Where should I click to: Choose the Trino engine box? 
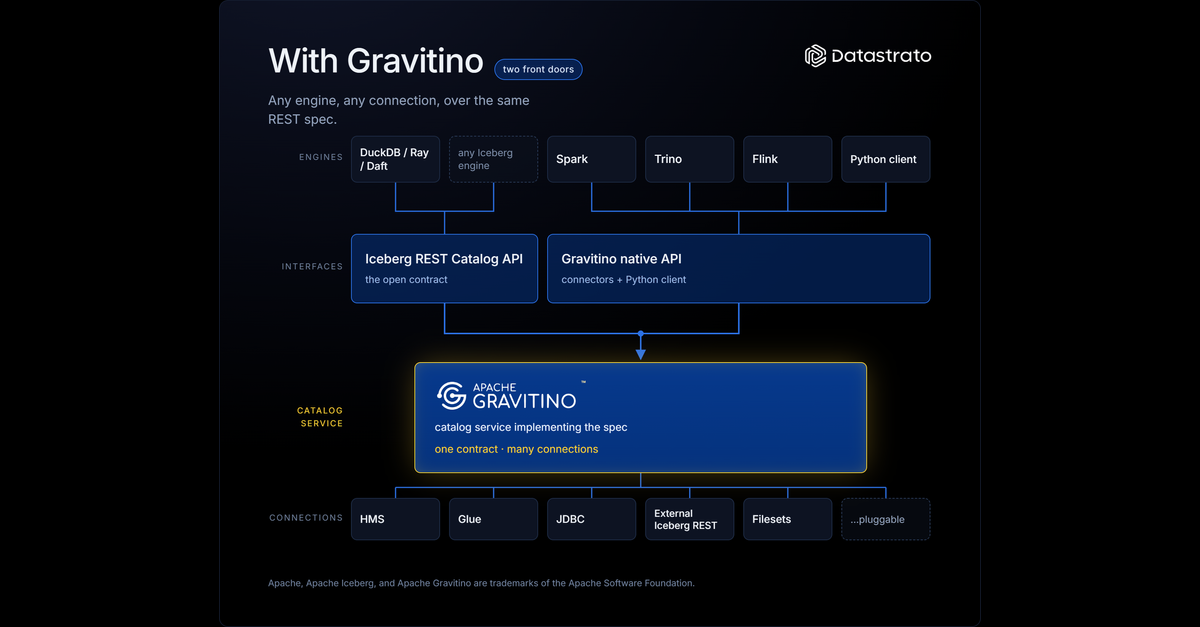[689, 159]
